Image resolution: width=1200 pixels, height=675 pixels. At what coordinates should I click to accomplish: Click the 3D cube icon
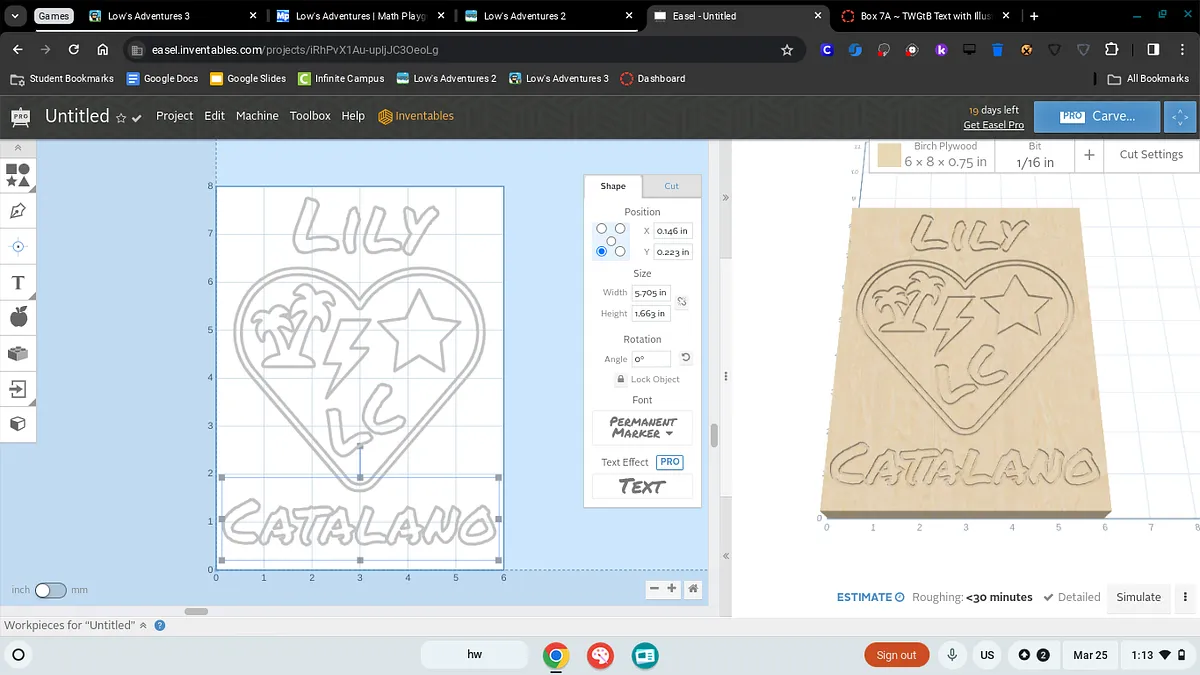click(x=18, y=424)
